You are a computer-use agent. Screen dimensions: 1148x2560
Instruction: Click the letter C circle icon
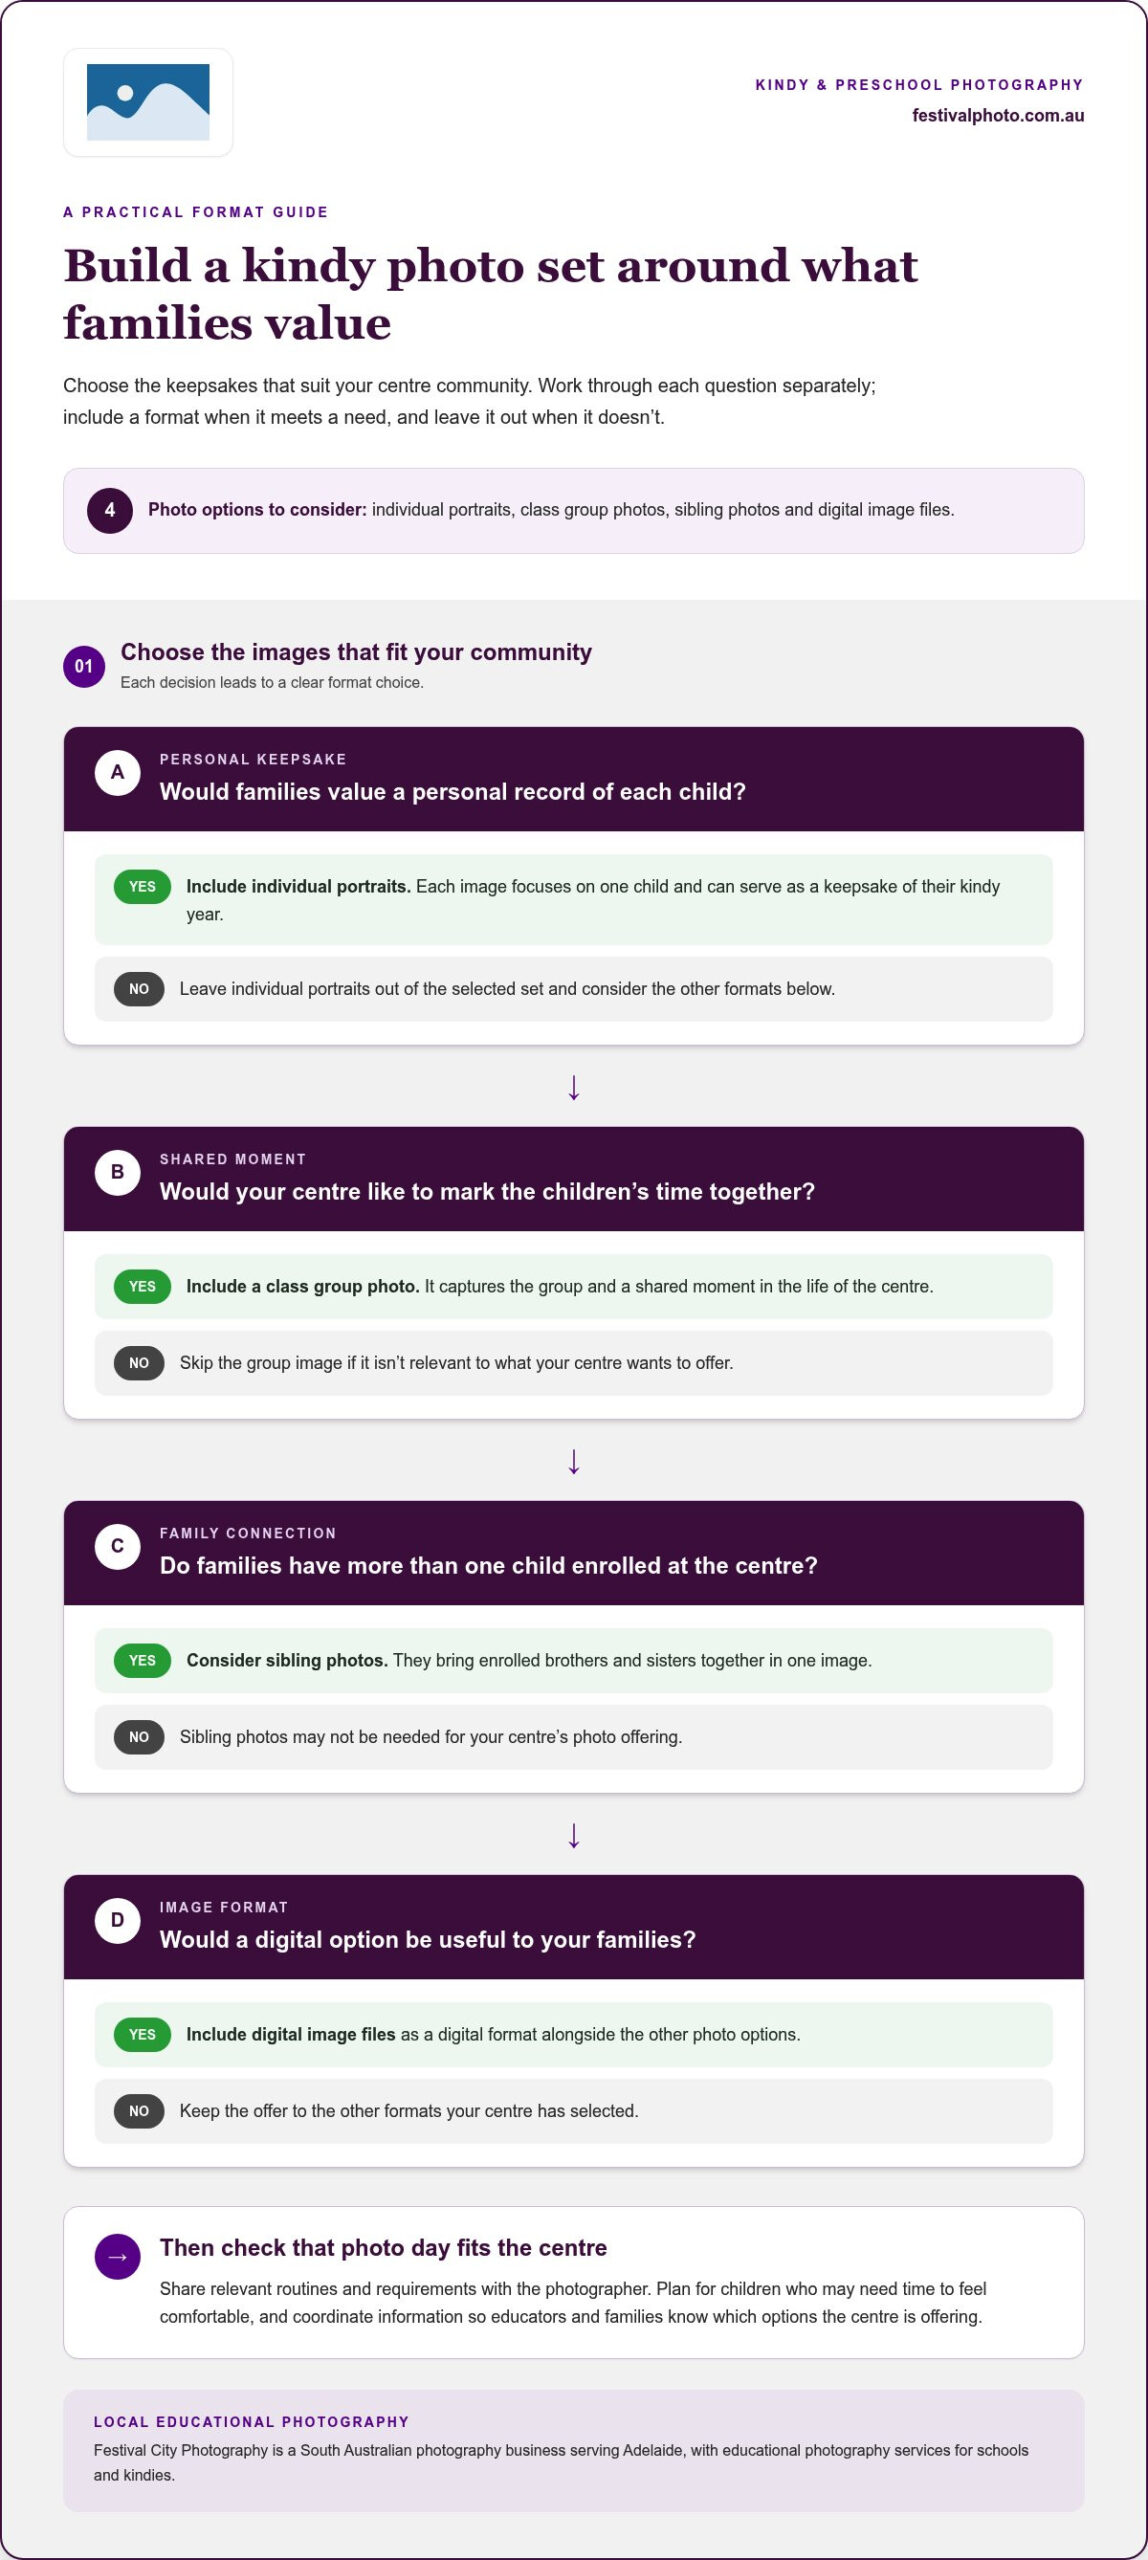pyautogui.click(x=117, y=1546)
